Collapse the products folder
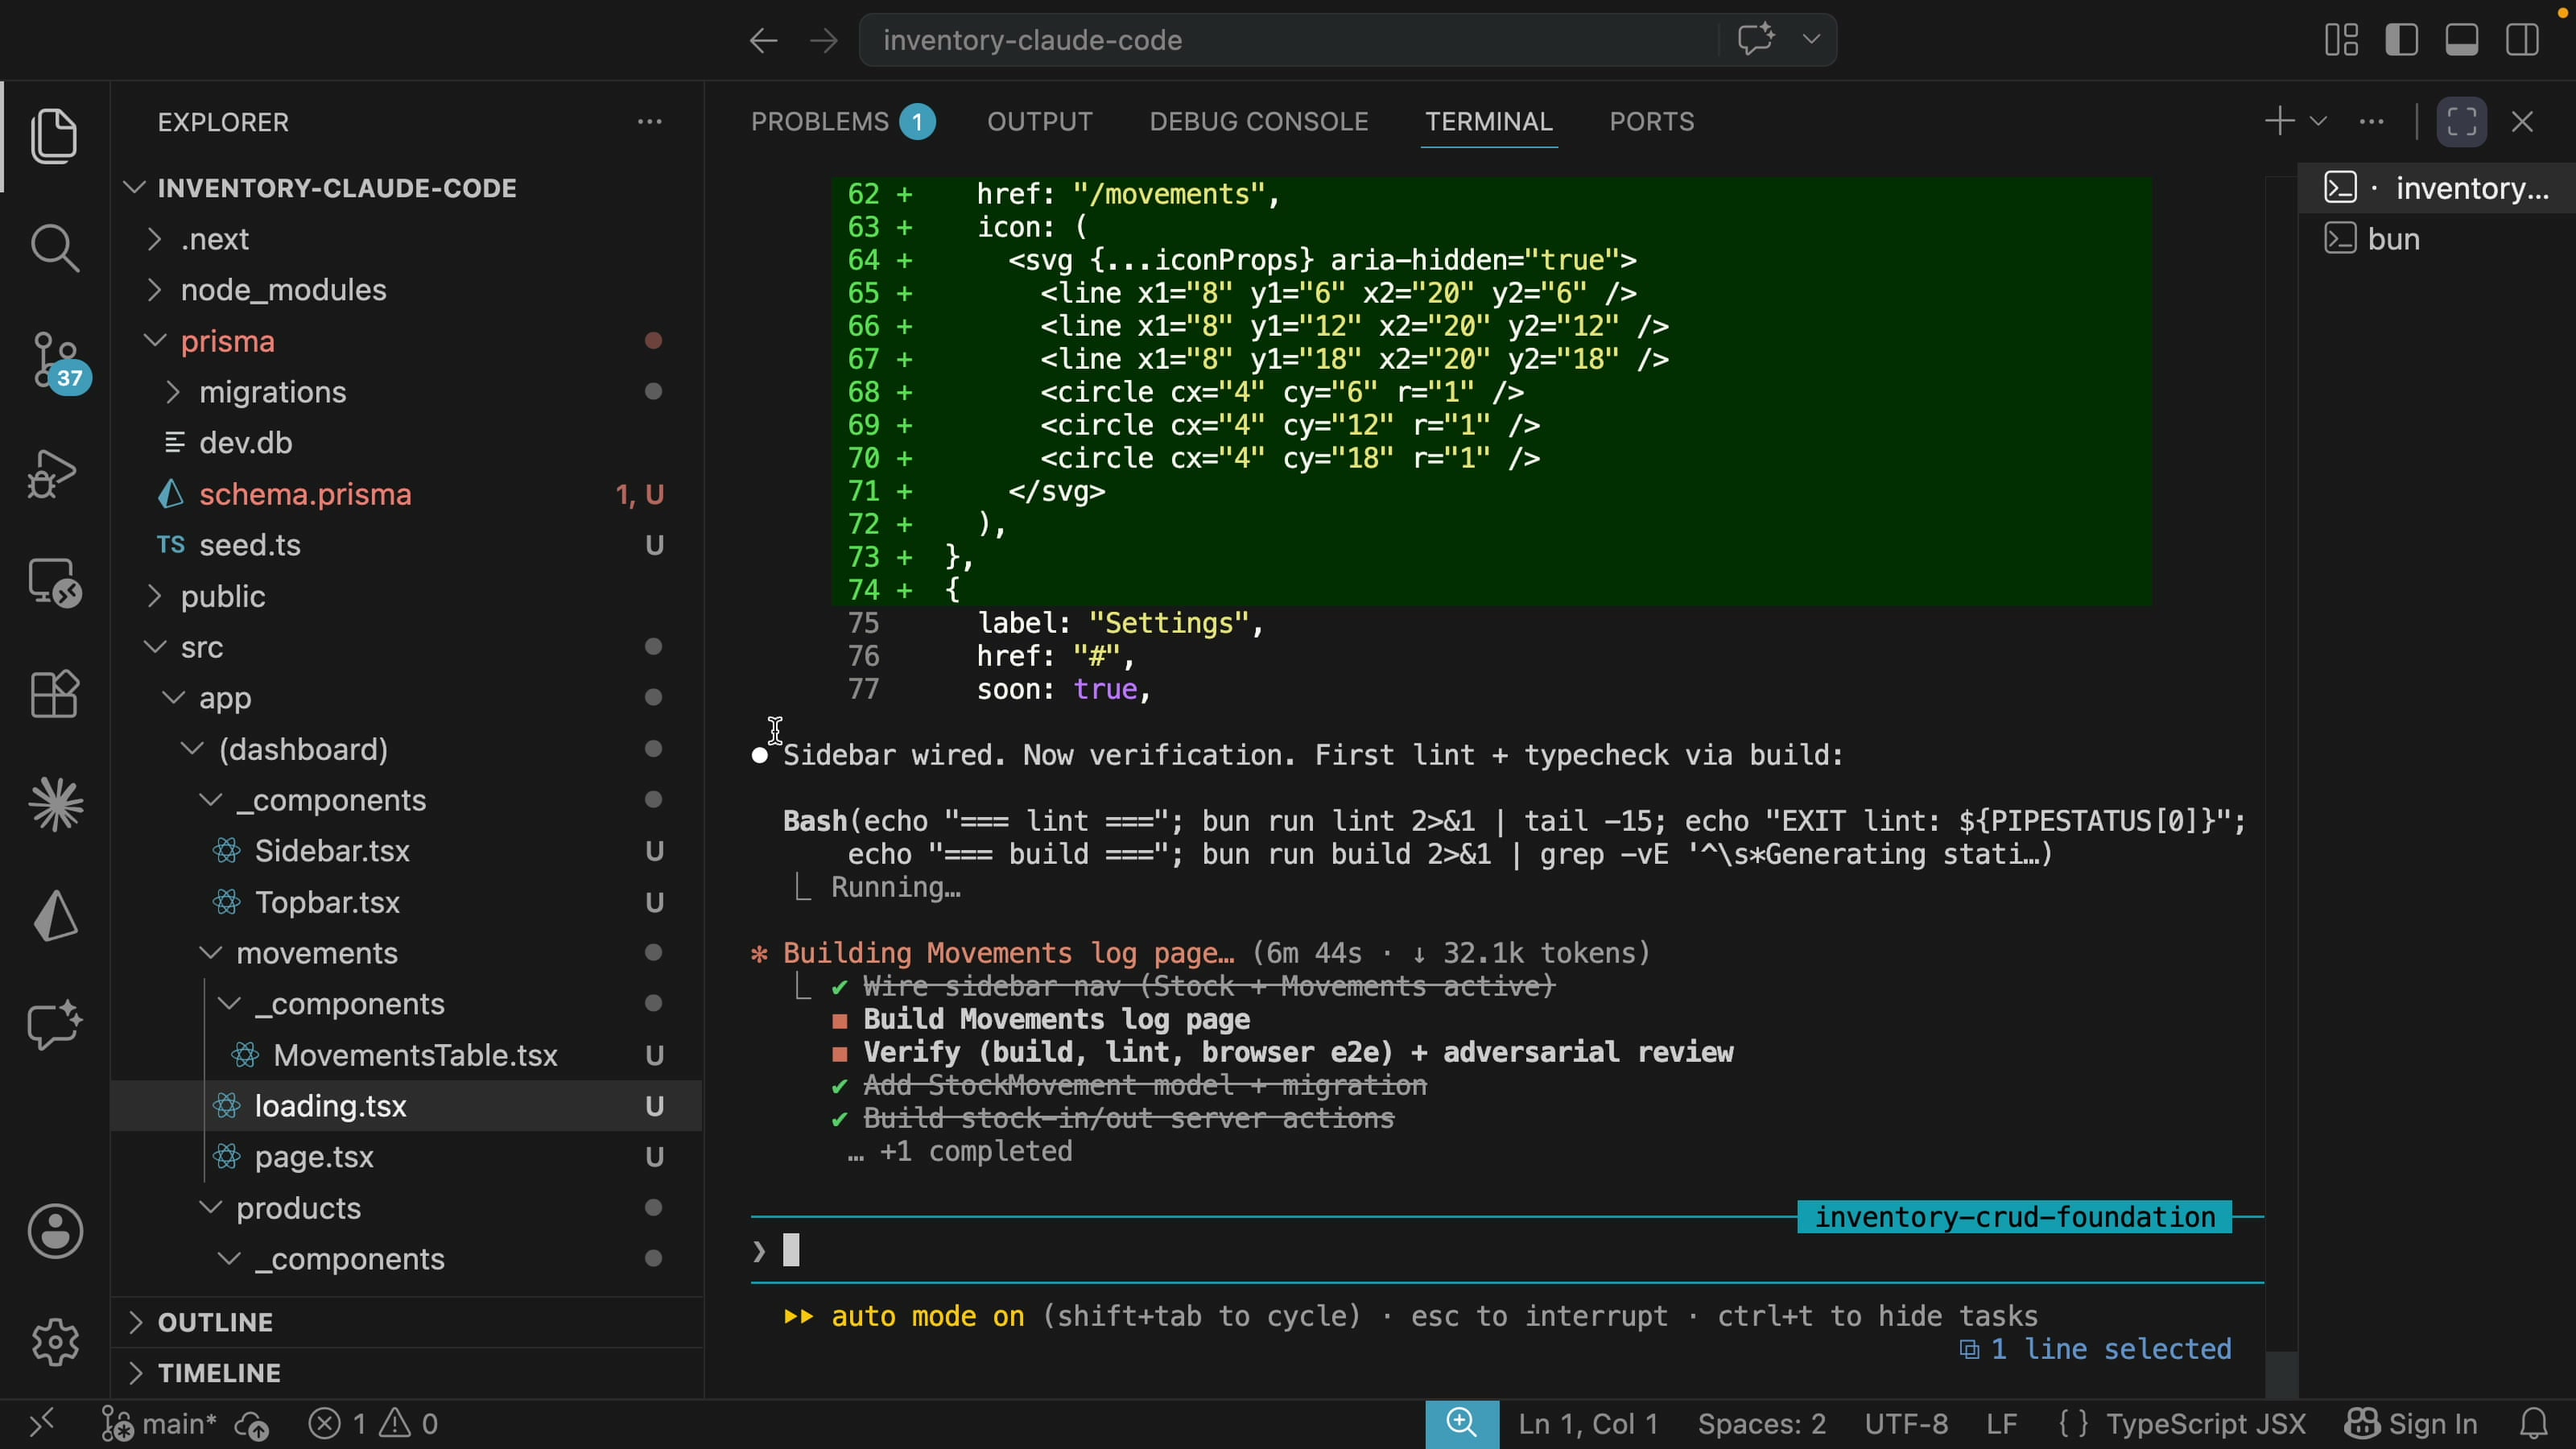Screen dimensions: 2576x1449 [298, 1208]
